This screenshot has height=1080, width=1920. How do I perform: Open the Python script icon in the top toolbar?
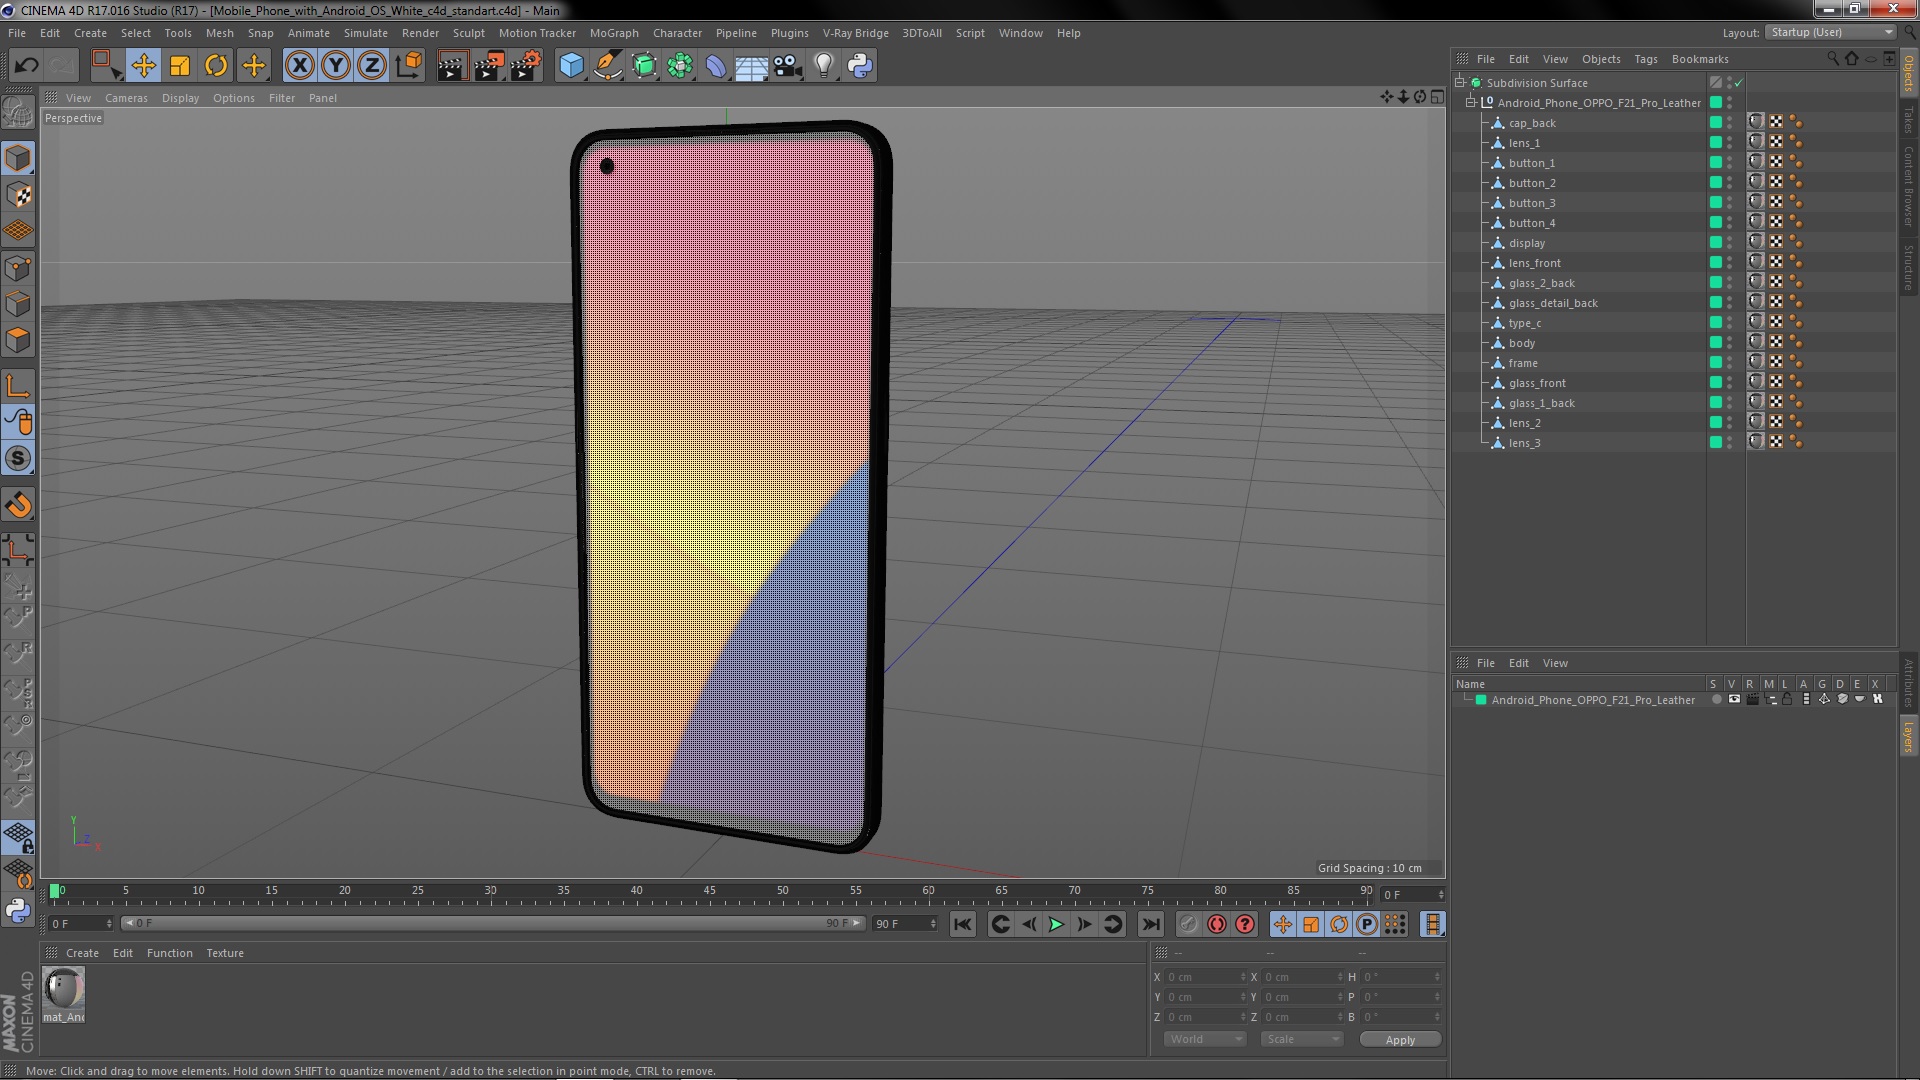[x=860, y=66]
